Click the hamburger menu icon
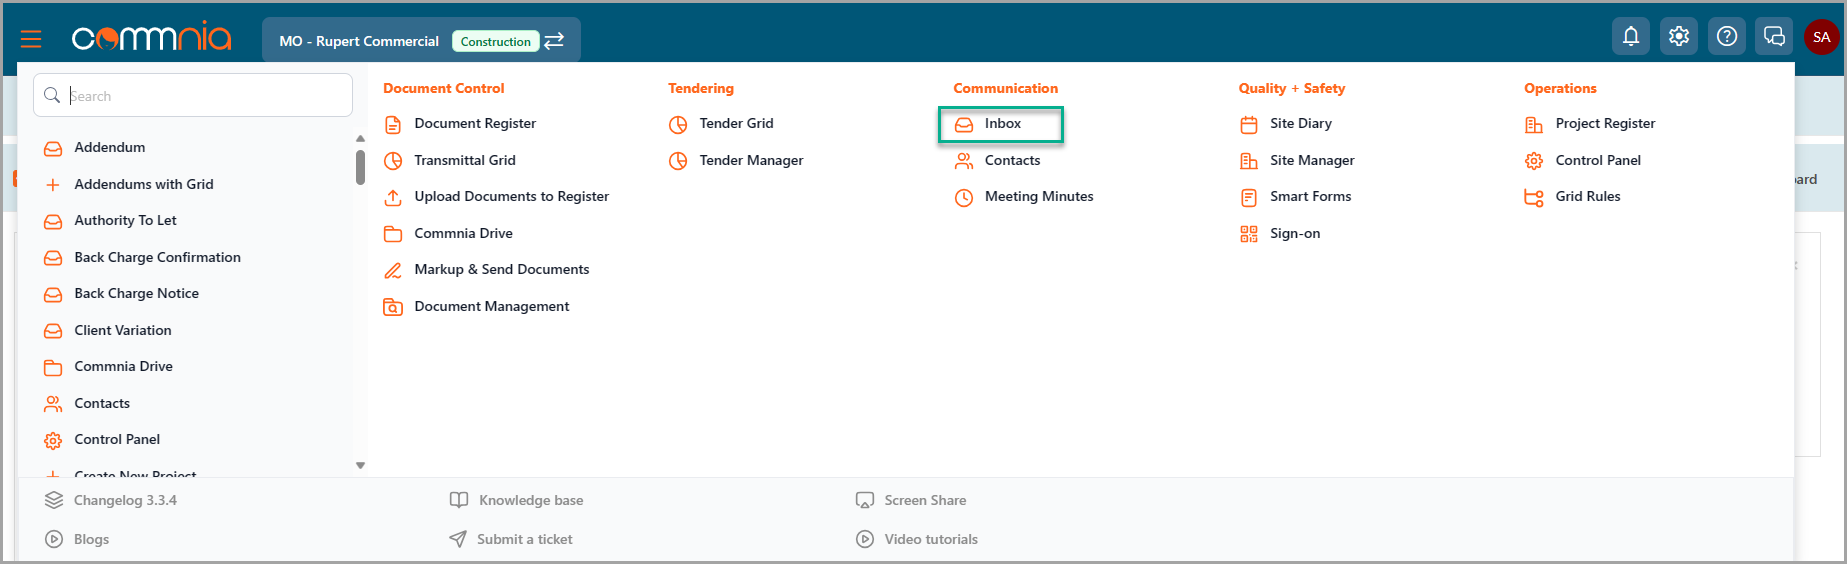The width and height of the screenshot is (1847, 564). tap(31, 39)
